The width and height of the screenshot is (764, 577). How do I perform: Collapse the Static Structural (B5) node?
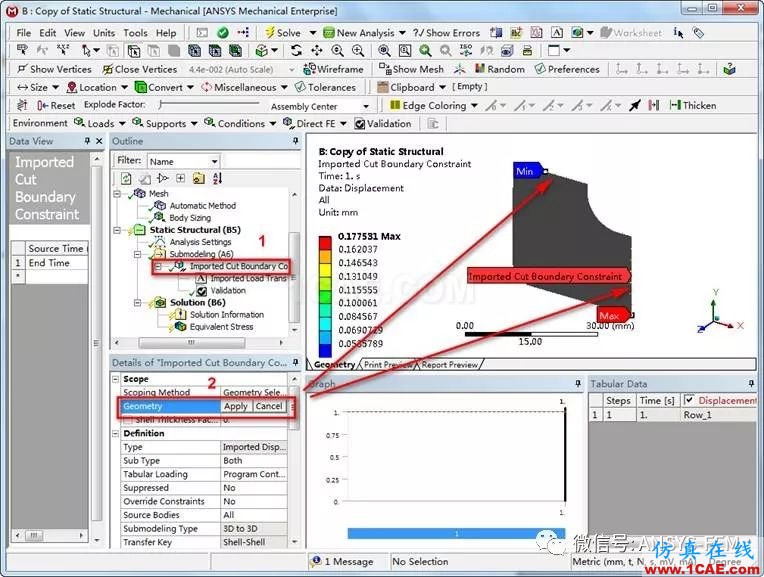point(117,230)
